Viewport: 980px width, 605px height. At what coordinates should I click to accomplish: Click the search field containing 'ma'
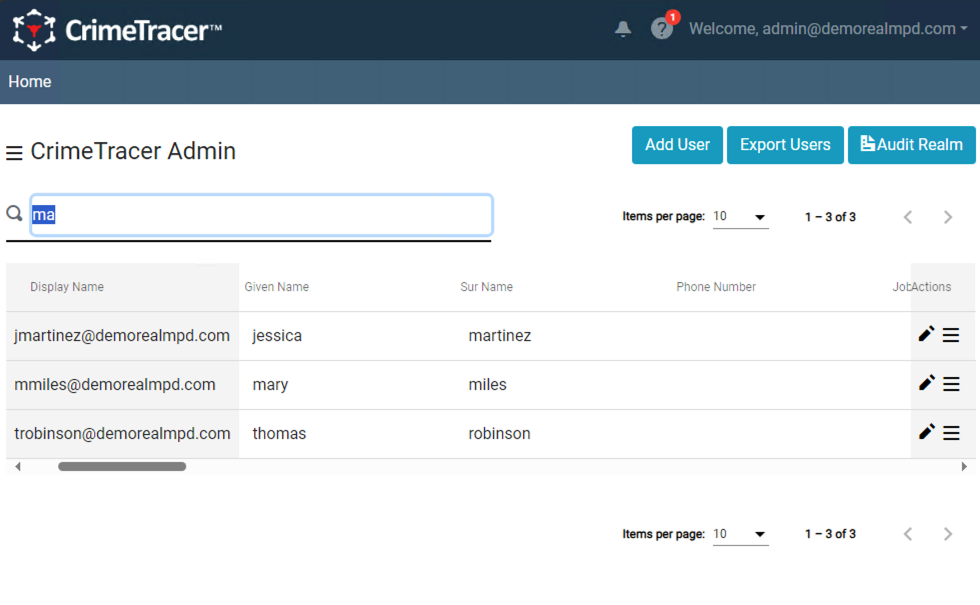click(x=261, y=215)
